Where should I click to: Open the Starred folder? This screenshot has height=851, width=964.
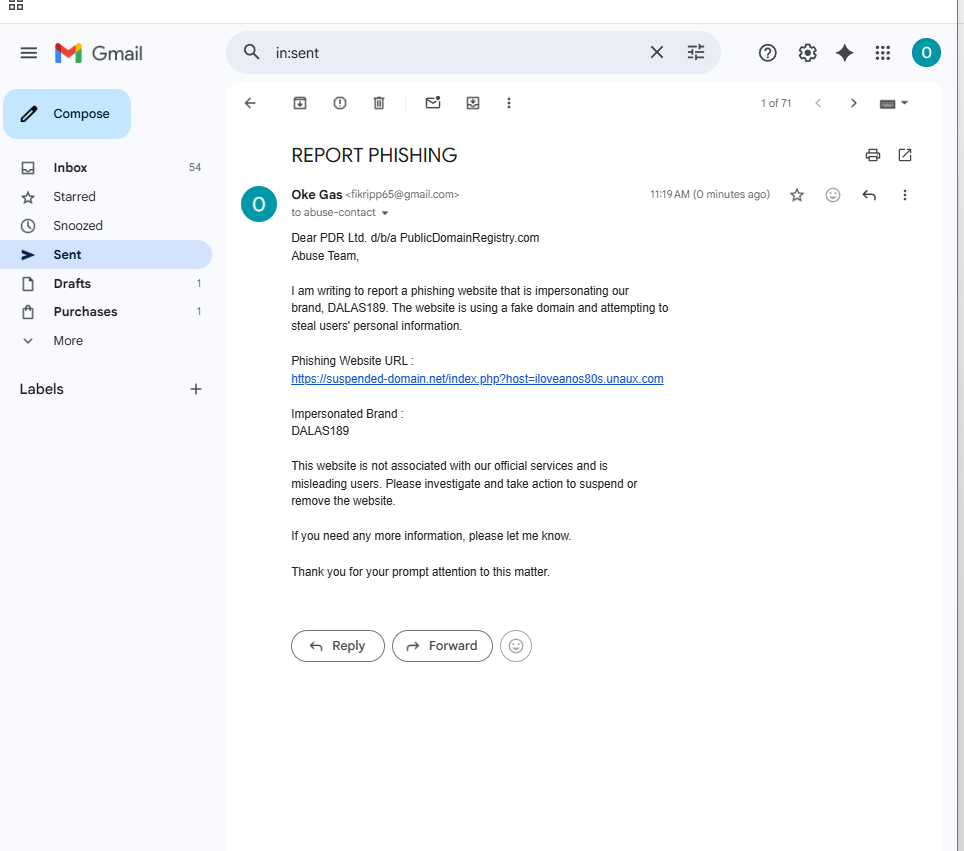pos(106,197)
